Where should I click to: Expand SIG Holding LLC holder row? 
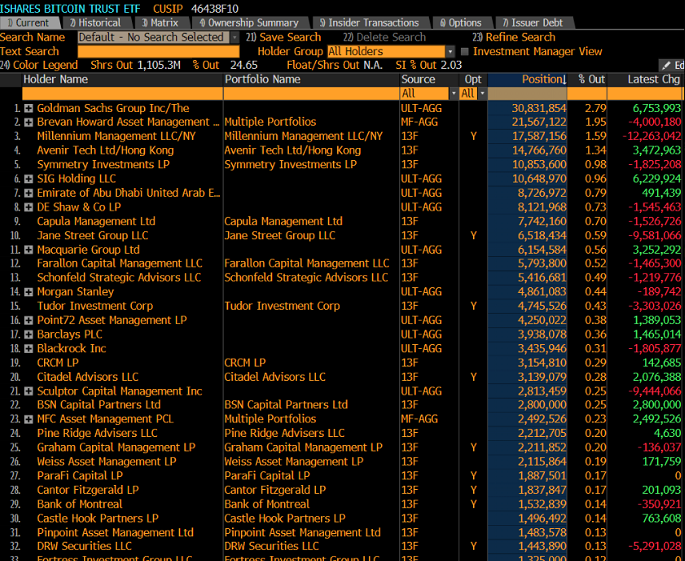tap(28, 179)
